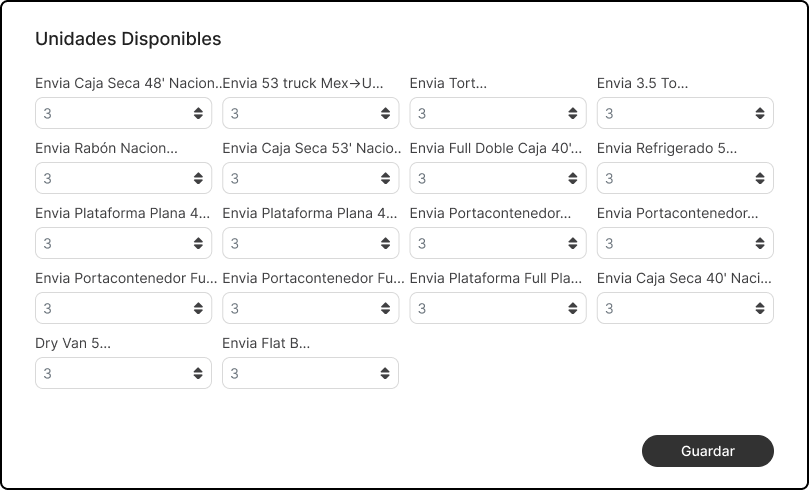
Task: Focus the Envia Flat B... quantity field
Action: coord(299,374)
